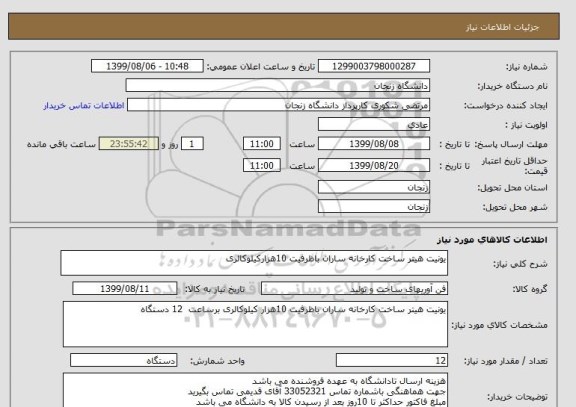Click the text ساعت باقی مانده
576x407 pixels.
(61, 144)
